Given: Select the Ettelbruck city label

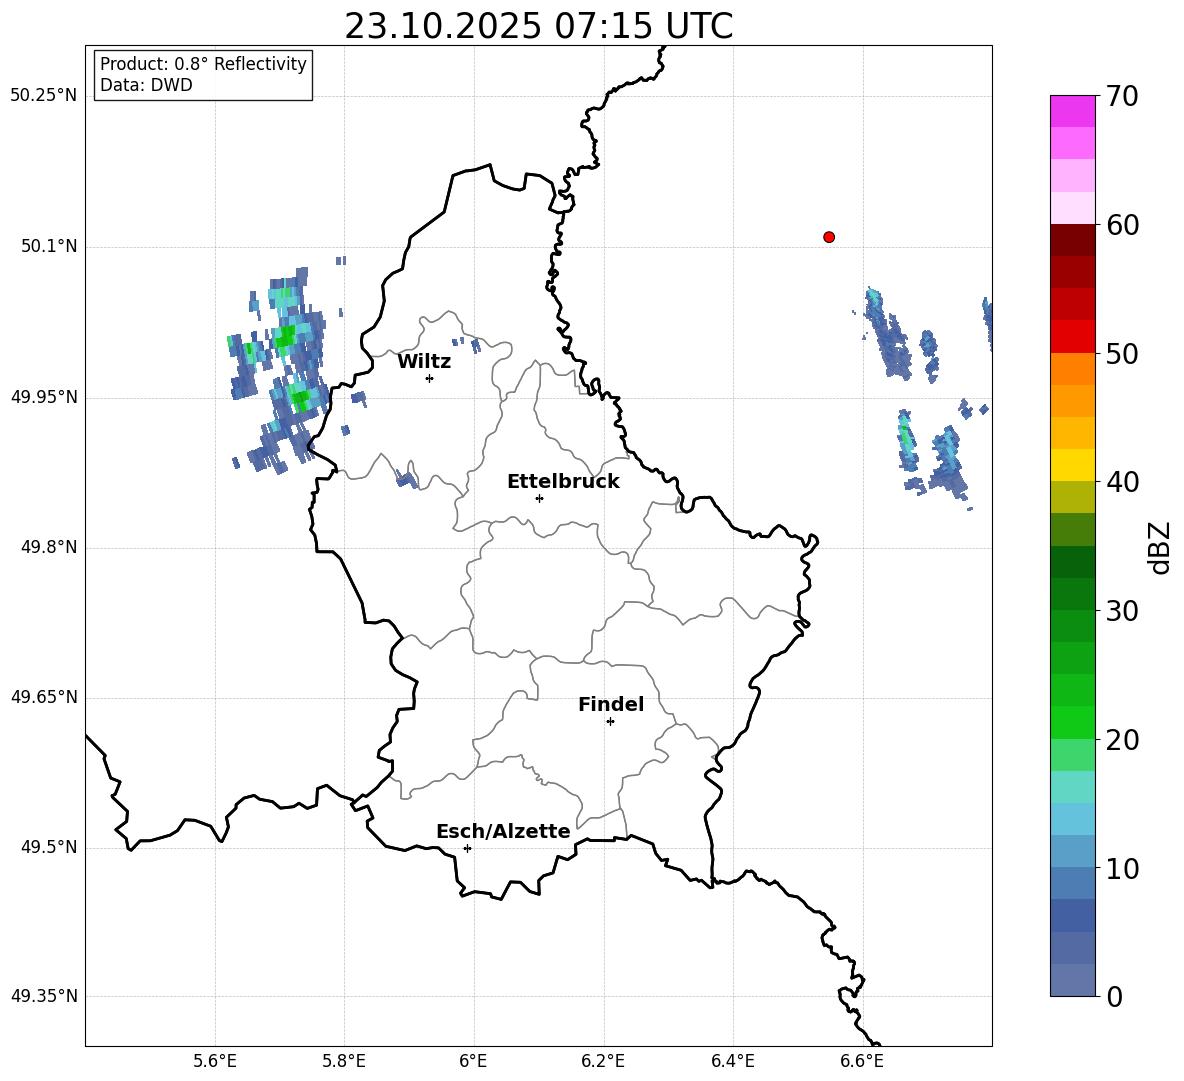Looking at the screenshot, I should click(563, 482).
